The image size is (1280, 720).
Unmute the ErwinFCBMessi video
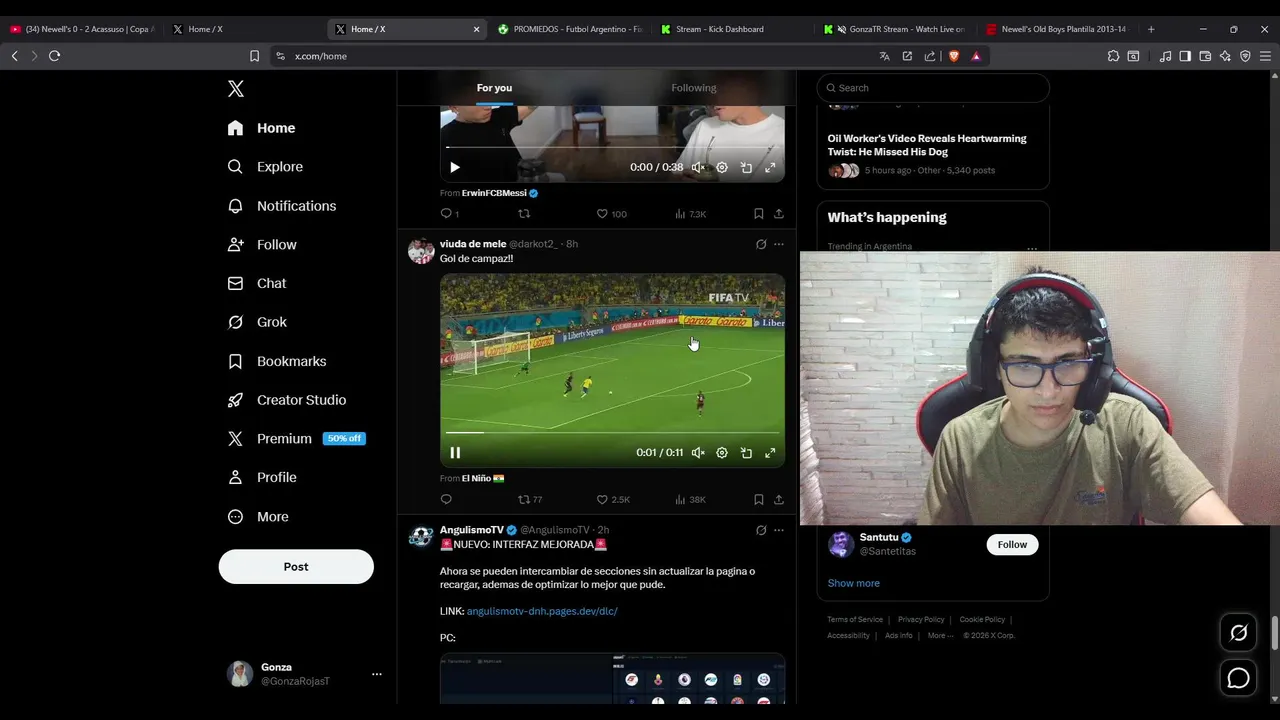[x=698, y=168]
